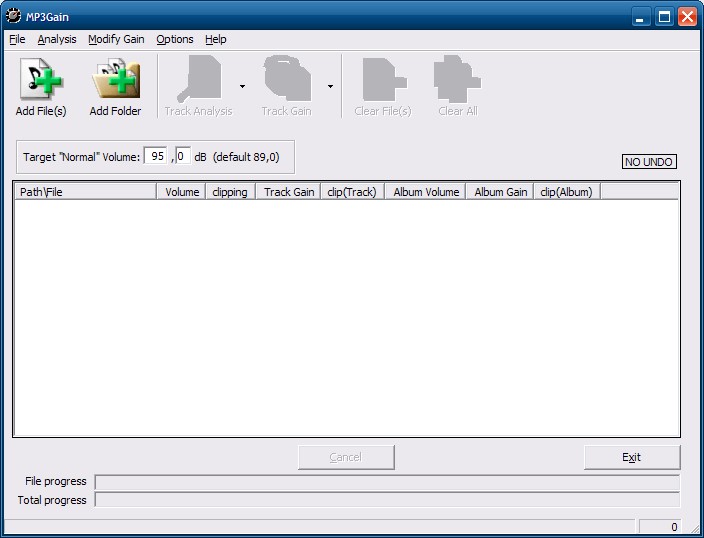Screen dimensions: 704x538
Task: Open the Options menu
Action: point(175,39)
